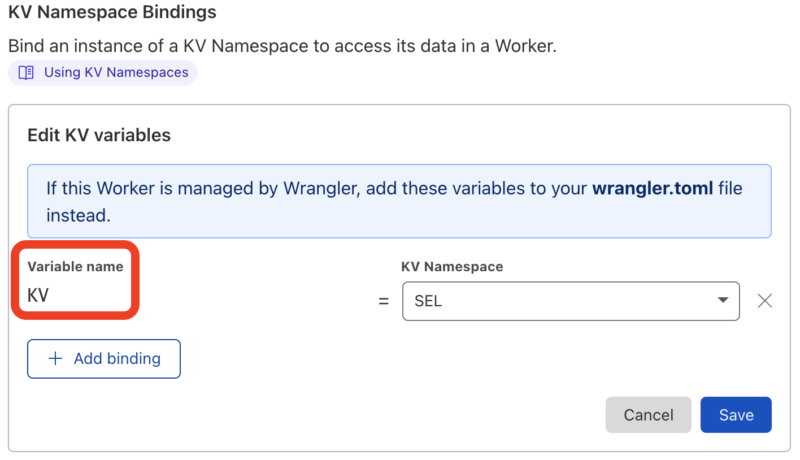Click the KV text in the variable field

(x=38, y=296)
